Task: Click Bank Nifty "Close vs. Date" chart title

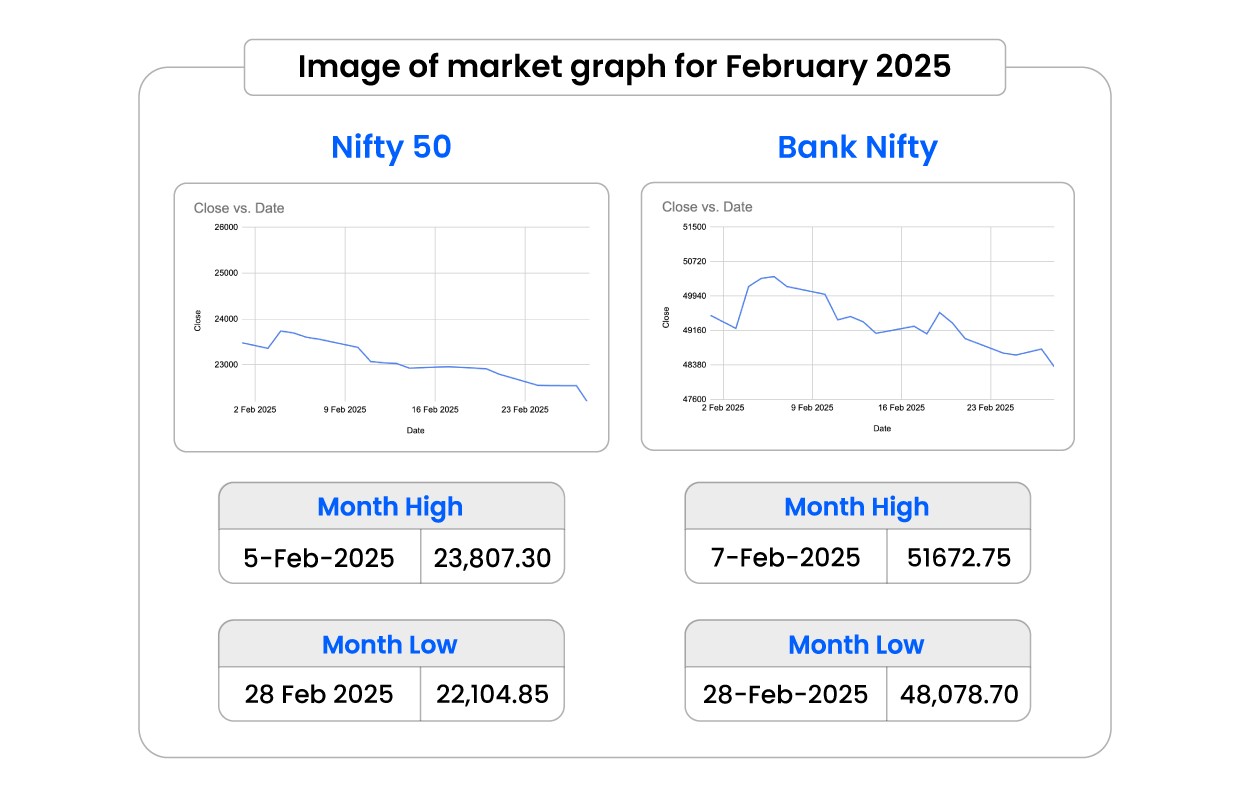Action: (707, 207)
